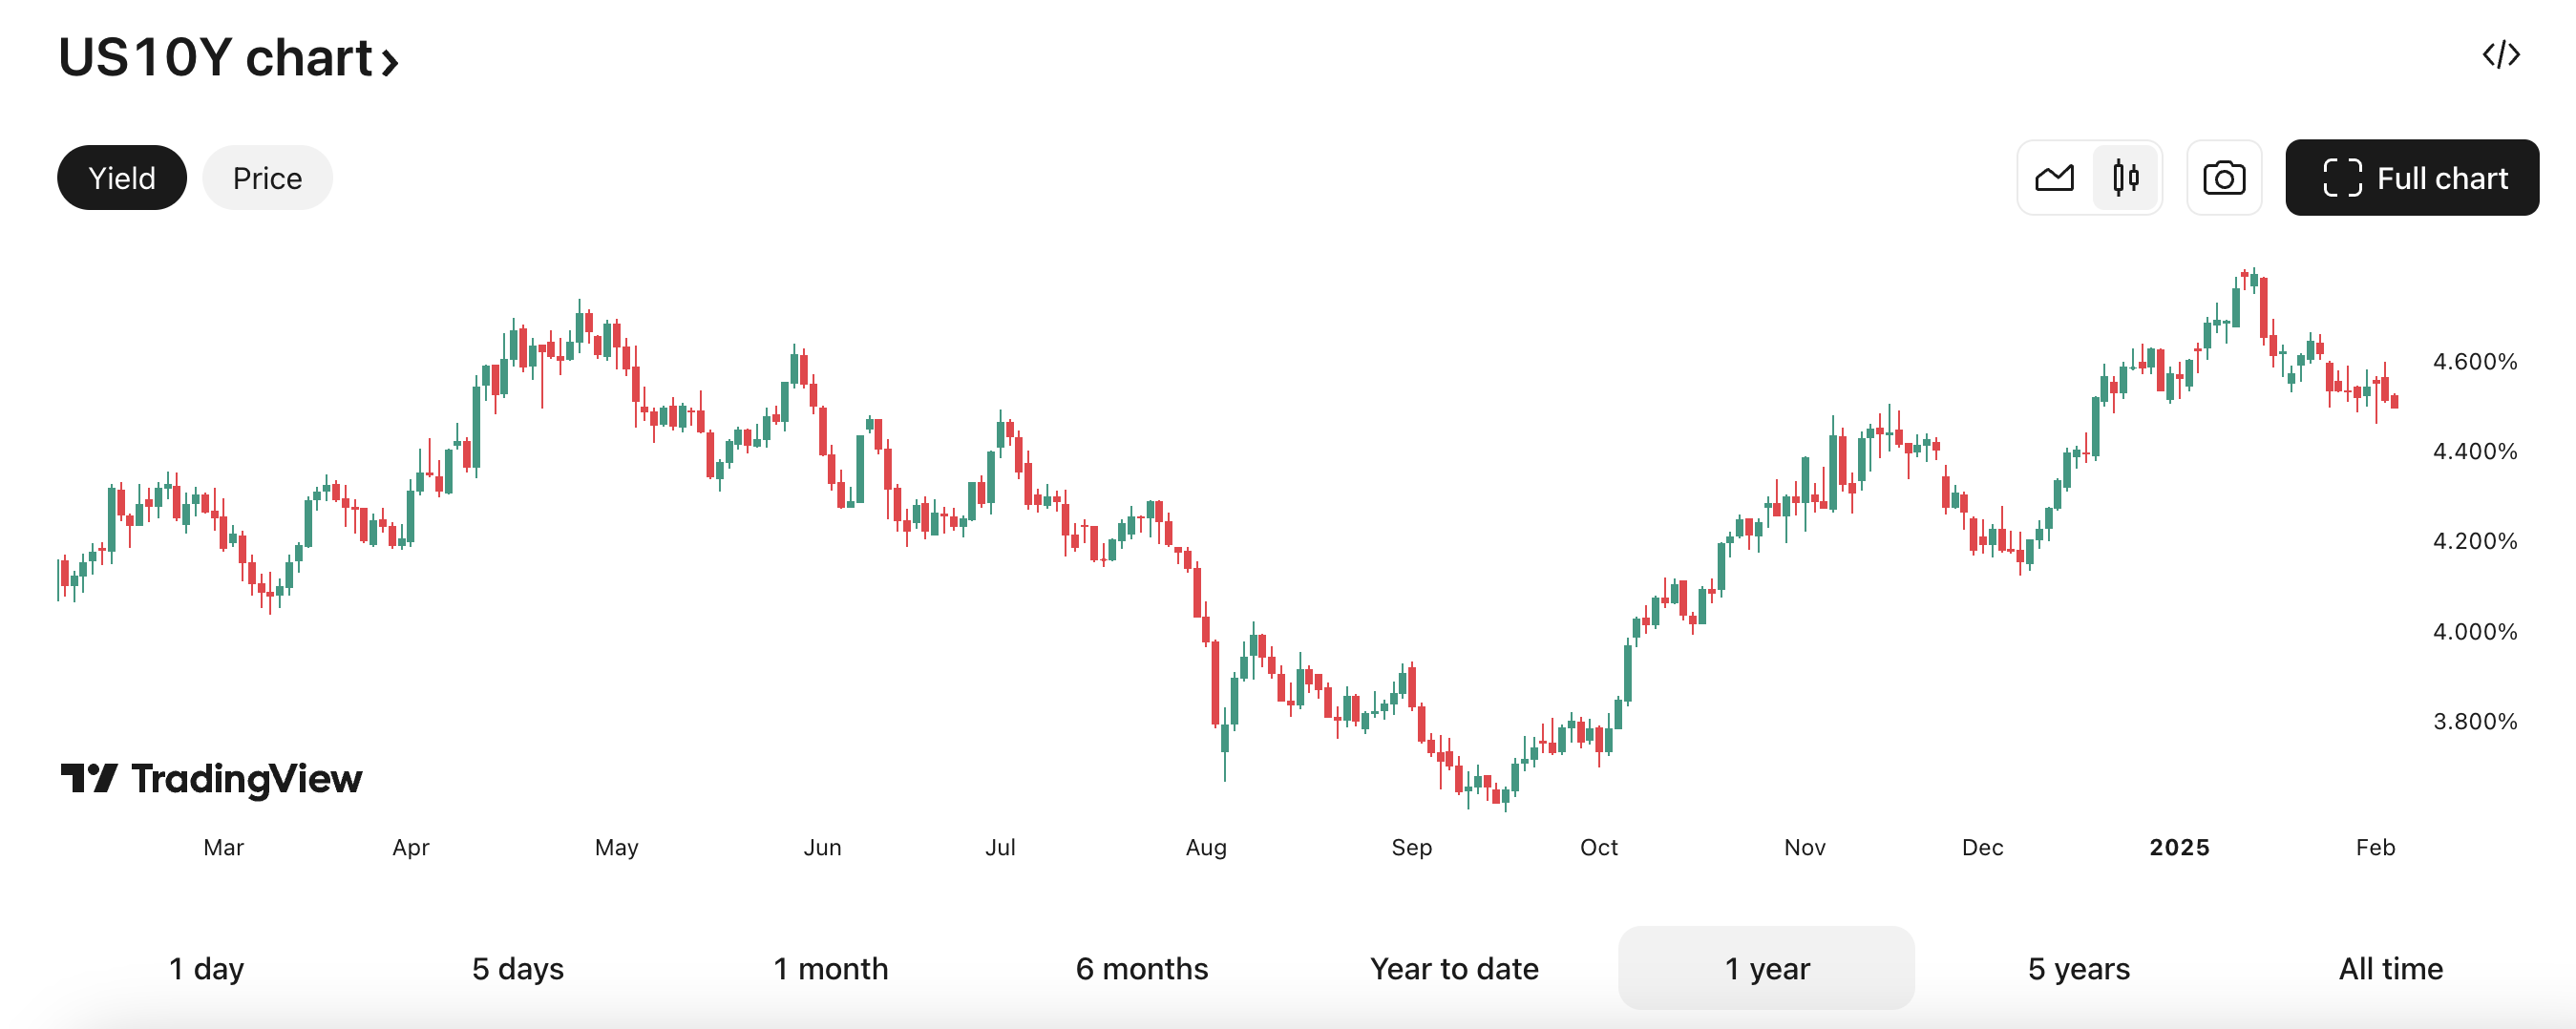
Task: Open the embed code panel
Action: tap(2502, 55)
